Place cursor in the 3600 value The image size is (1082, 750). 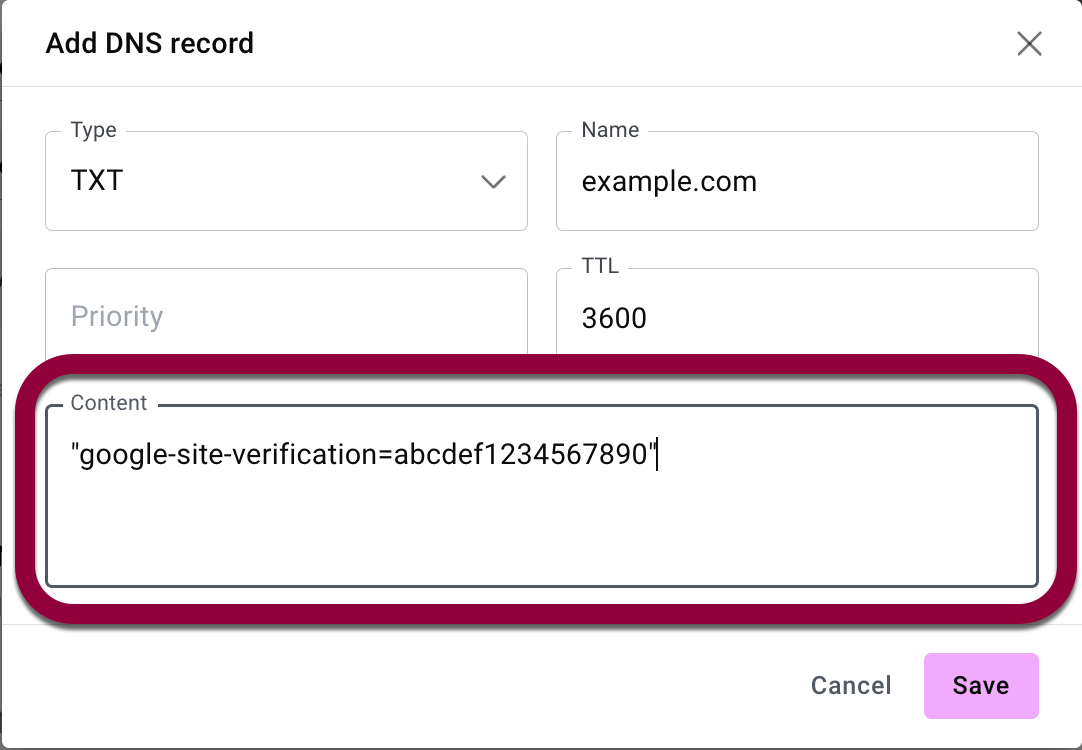pos(614,318)
